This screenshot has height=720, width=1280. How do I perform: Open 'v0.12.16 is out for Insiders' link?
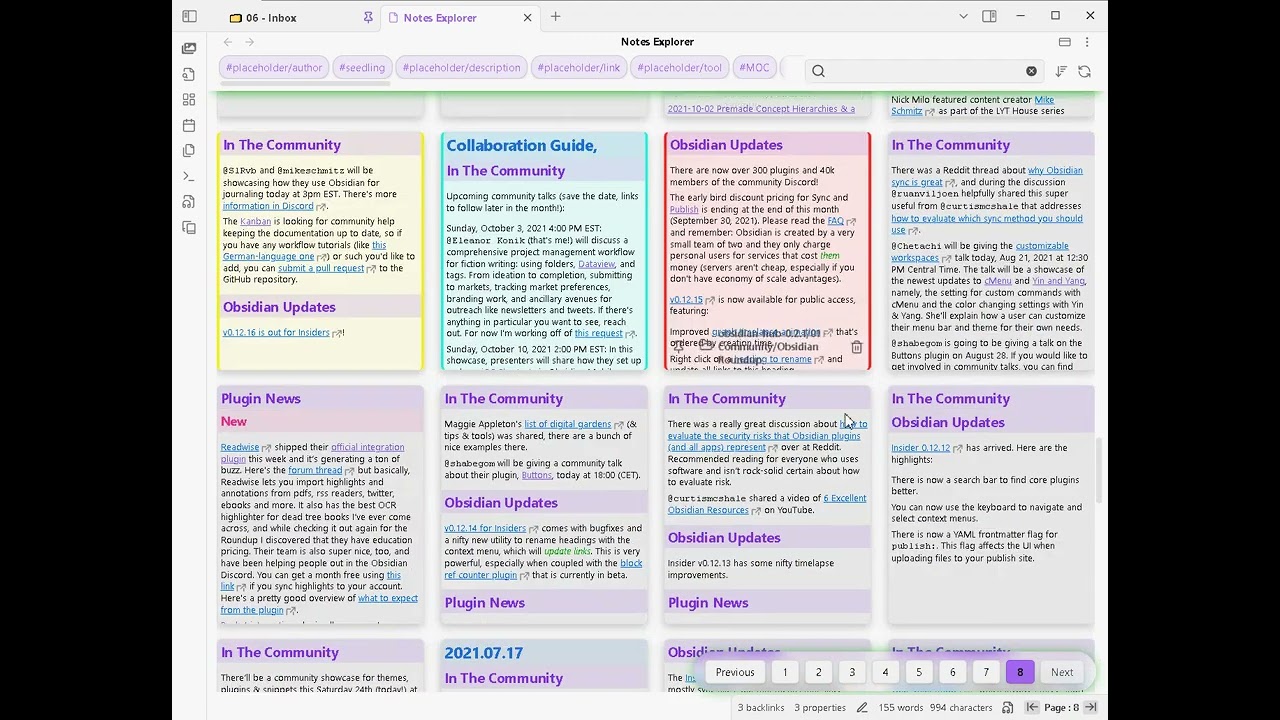pos(276,333)
